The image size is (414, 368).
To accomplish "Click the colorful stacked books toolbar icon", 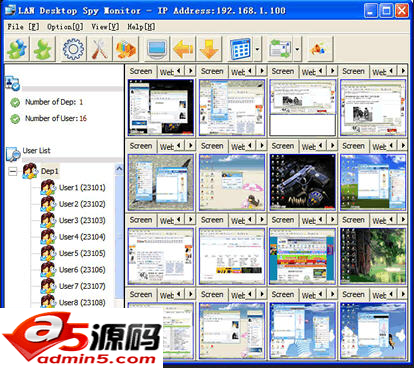I will 126,49.
